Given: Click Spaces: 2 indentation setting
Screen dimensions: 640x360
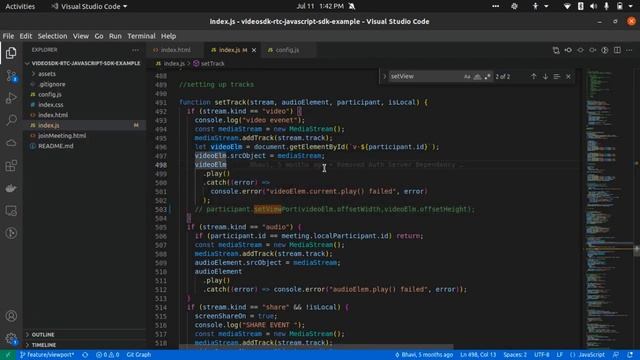Looking at the screenshot, I should coord(515,355).
